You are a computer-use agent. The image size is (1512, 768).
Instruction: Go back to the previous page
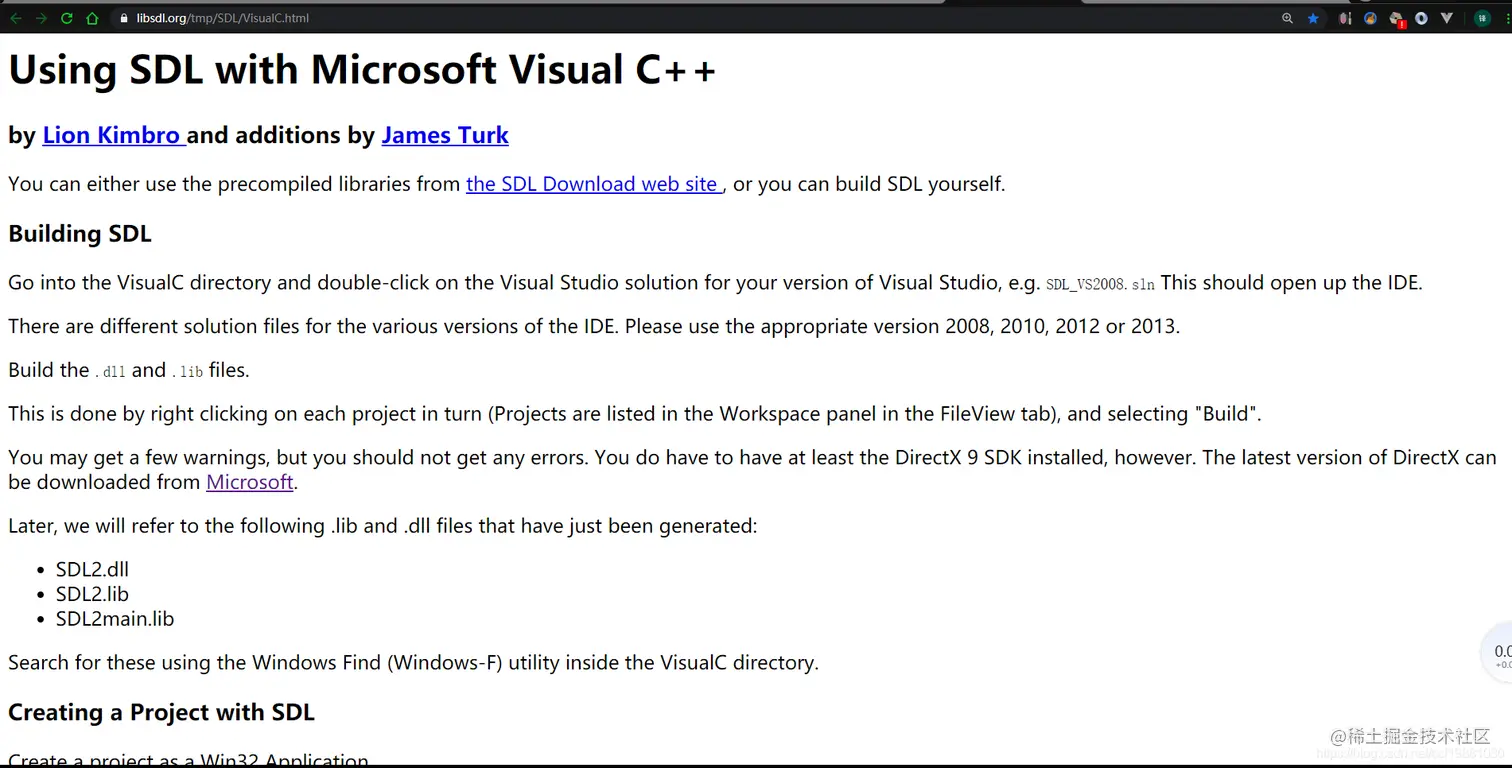pyautogui.click(x=15, y=18)
